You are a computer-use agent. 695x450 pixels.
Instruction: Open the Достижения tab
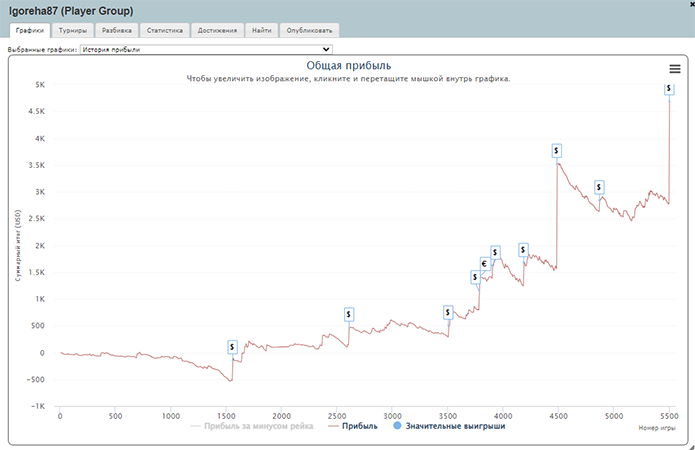(x=217, y=31)
